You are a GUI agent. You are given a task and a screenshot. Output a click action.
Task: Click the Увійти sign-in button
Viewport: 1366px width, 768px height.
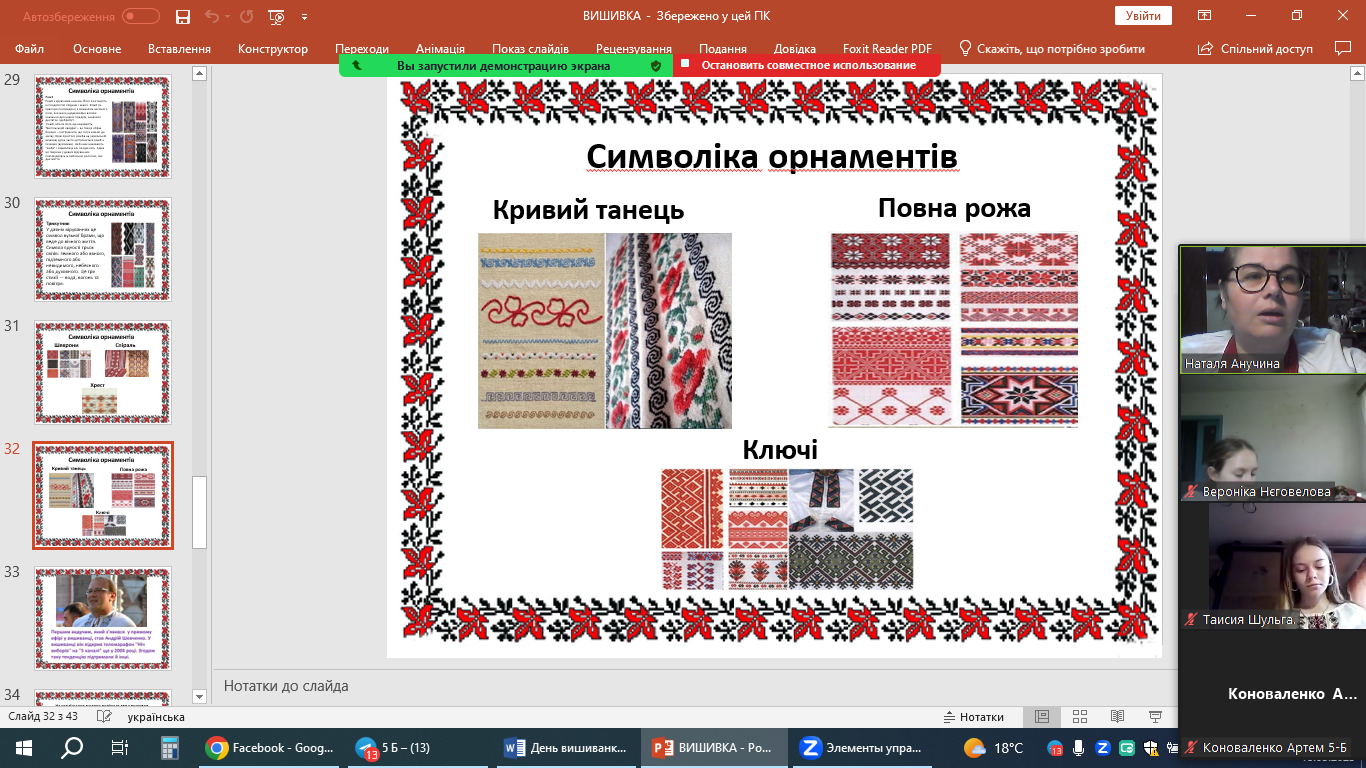pyautogui.click(x=1143, y=16)
